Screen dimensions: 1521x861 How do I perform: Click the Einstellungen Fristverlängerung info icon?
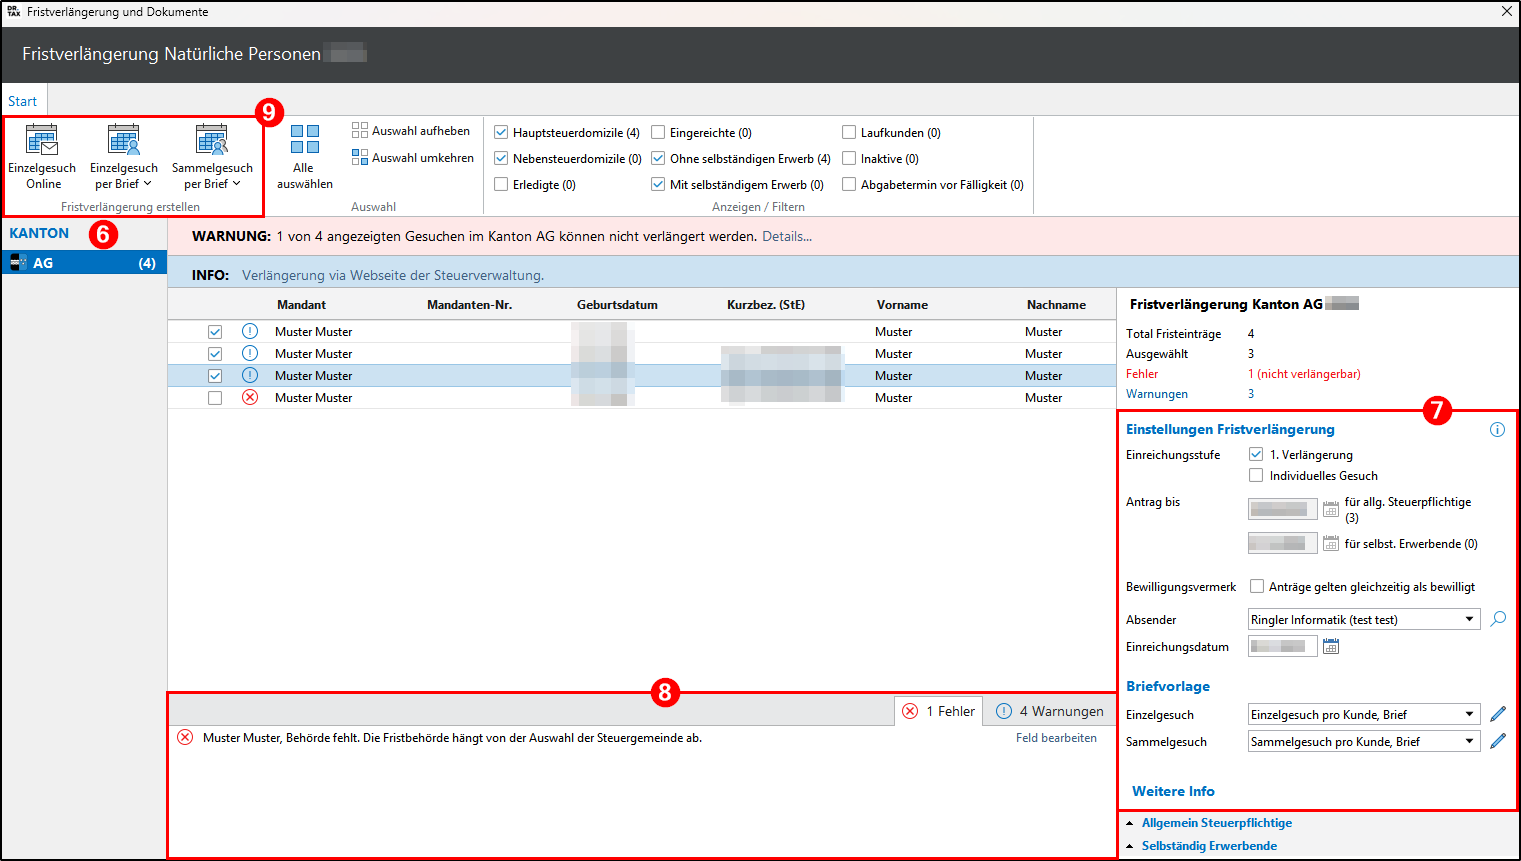click(x=1497, y=430)
